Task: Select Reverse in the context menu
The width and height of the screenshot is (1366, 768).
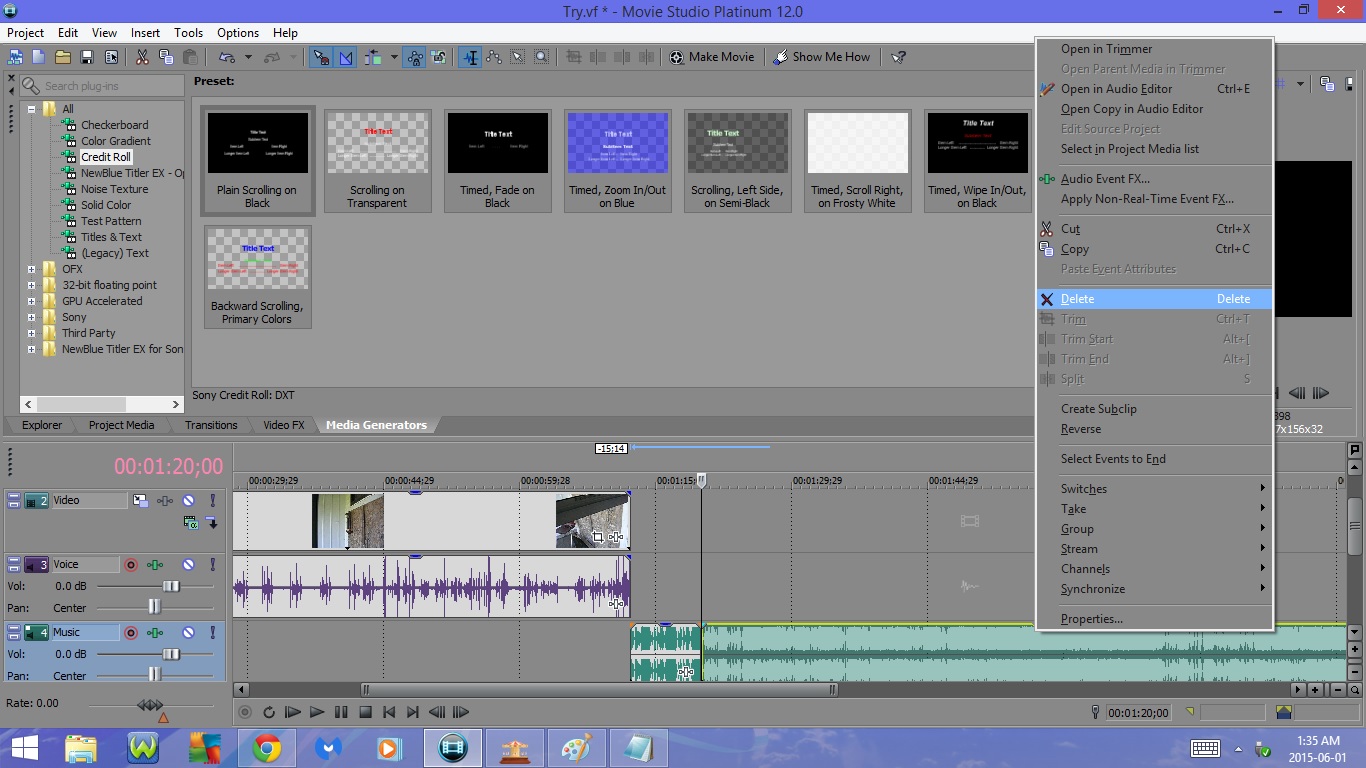Action: pos(1154,429)
